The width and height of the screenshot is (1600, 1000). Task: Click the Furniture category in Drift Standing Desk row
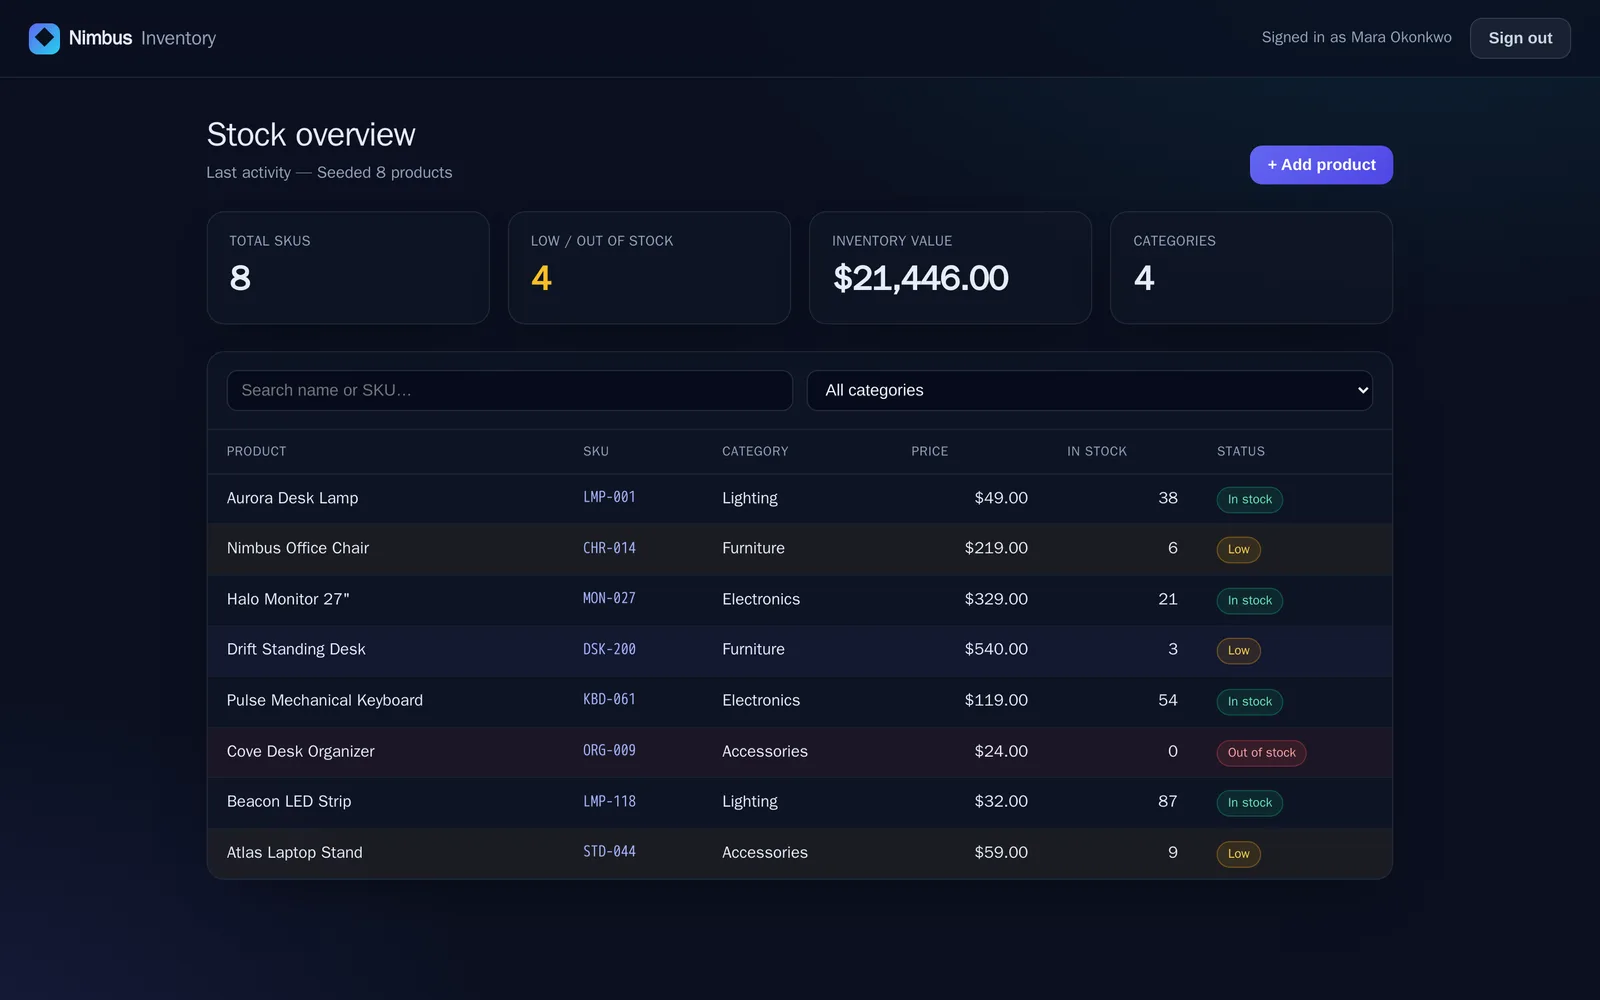753,649
